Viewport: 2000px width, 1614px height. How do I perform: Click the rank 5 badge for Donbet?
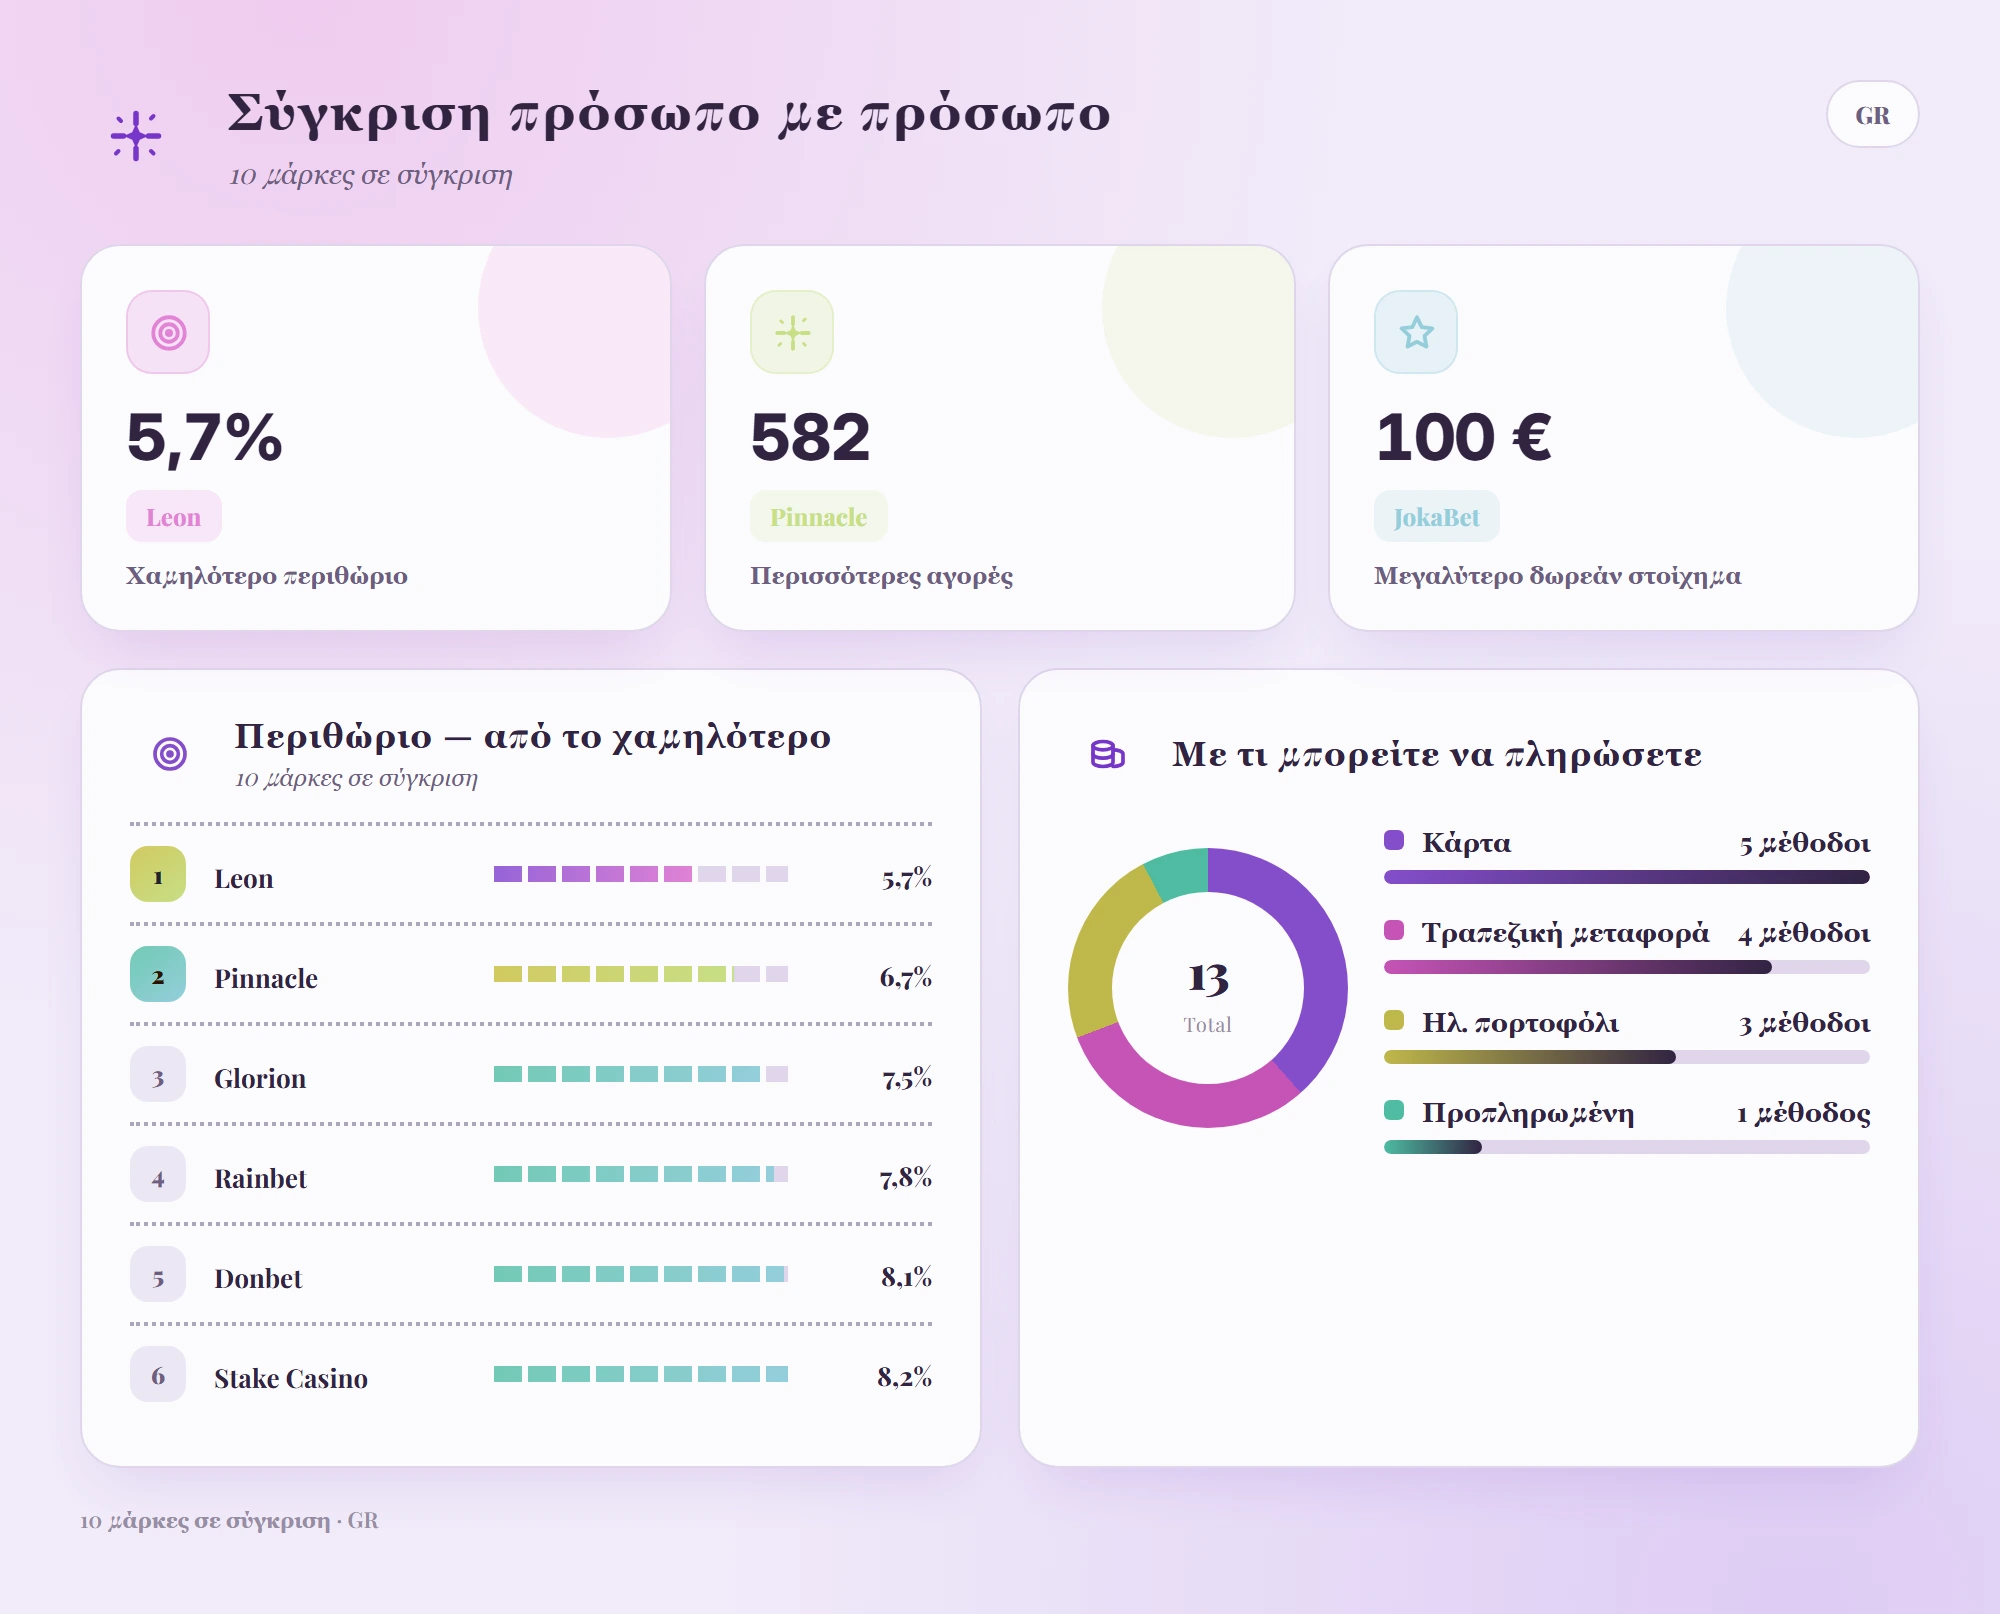coord(158,1274)
